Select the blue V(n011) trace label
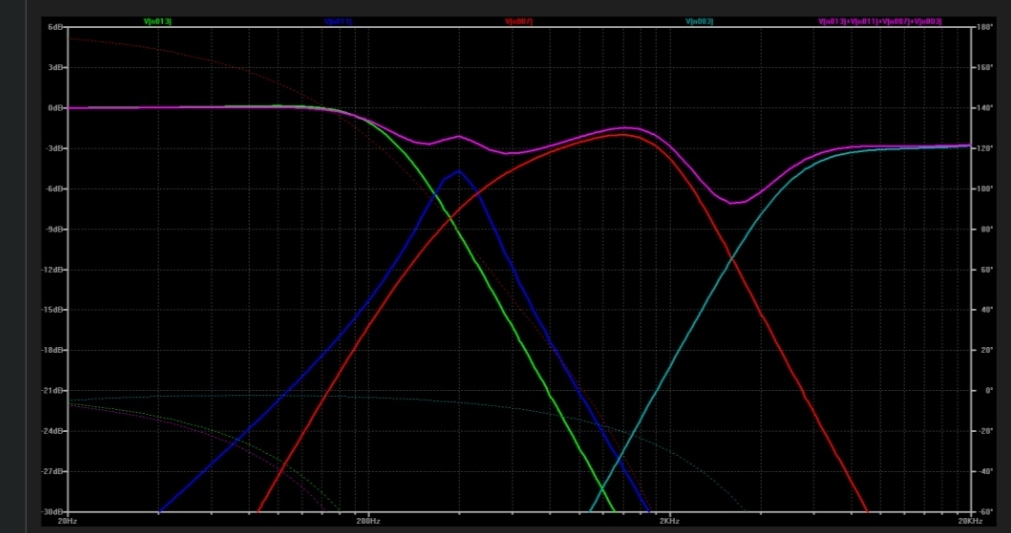1011x533 pixels. pyautogui.click(x=339, y=22)
